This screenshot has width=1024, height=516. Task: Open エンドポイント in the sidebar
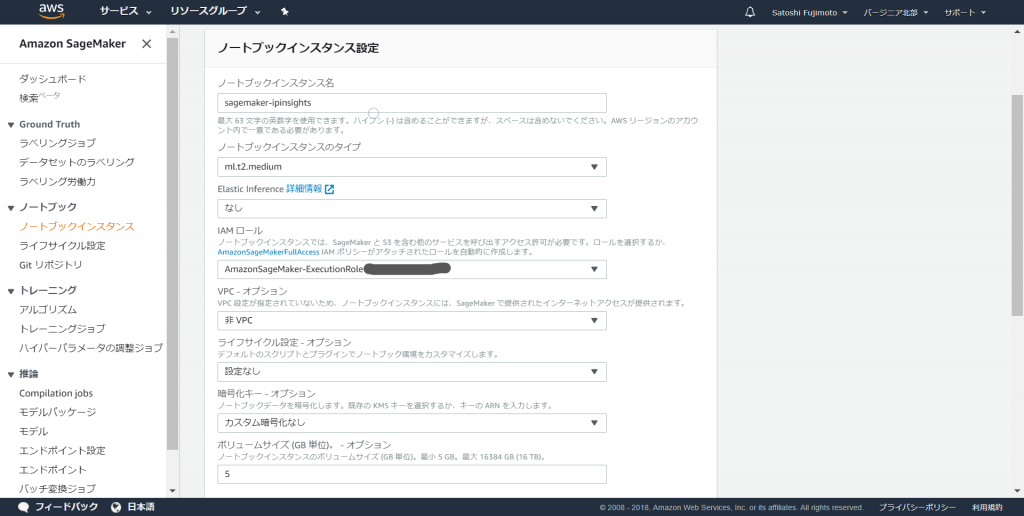tap(52, 470)
